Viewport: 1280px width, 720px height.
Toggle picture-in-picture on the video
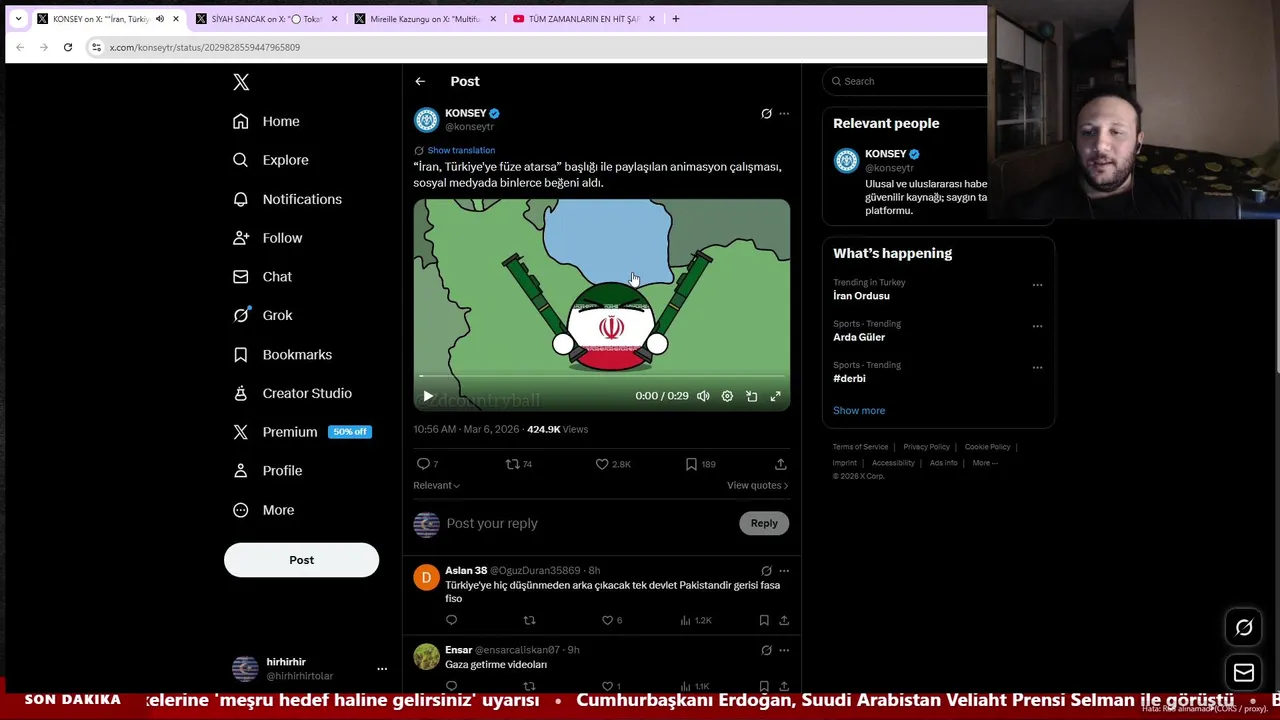(x=751, y=396)
